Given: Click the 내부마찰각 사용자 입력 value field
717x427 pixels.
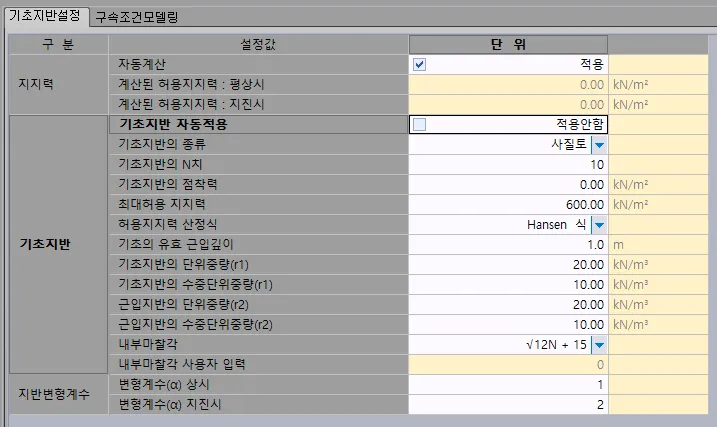Looking at the screenshot, I should point(508,365).
